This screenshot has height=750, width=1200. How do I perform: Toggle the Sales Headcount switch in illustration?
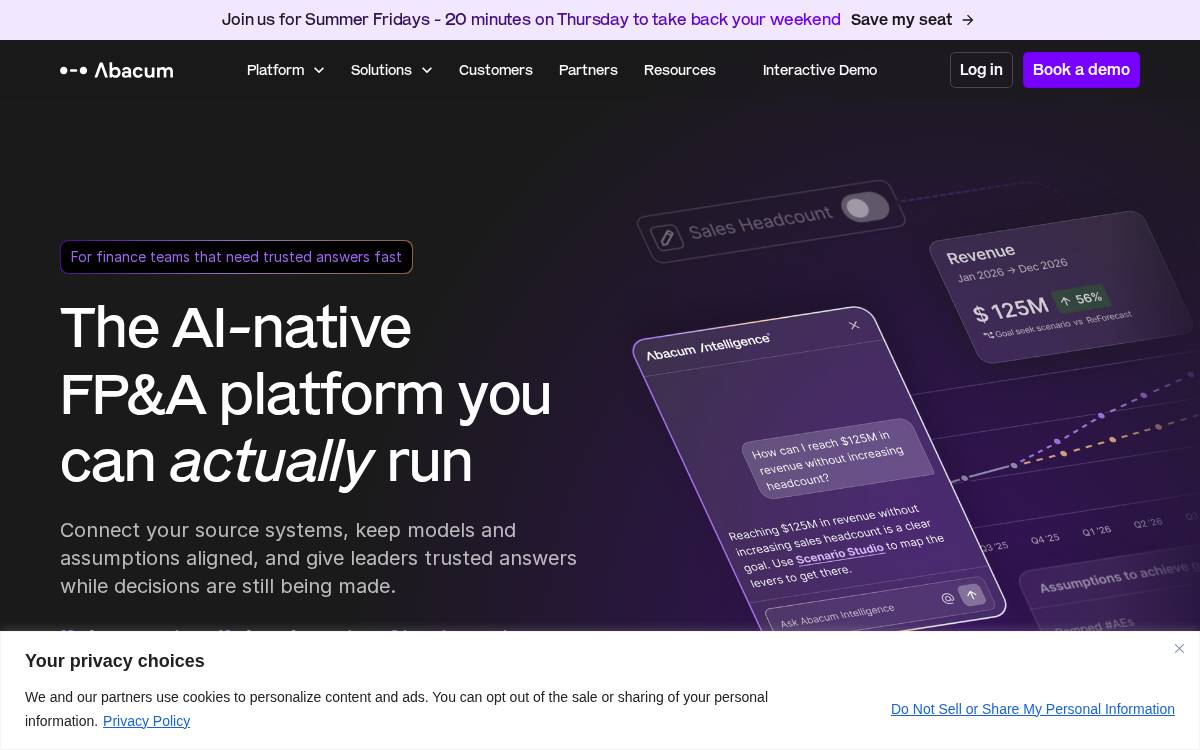[865, 207]
